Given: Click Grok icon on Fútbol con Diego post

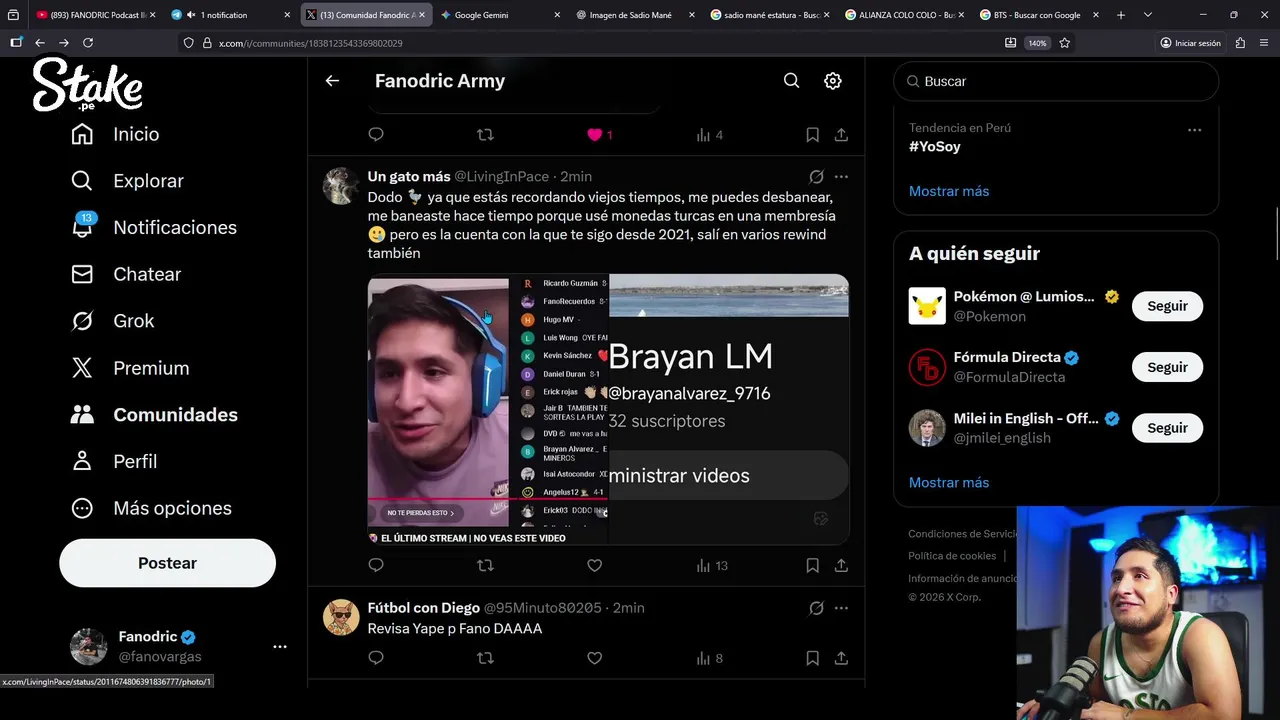Looking at the screenshot, I should point(816,608).
